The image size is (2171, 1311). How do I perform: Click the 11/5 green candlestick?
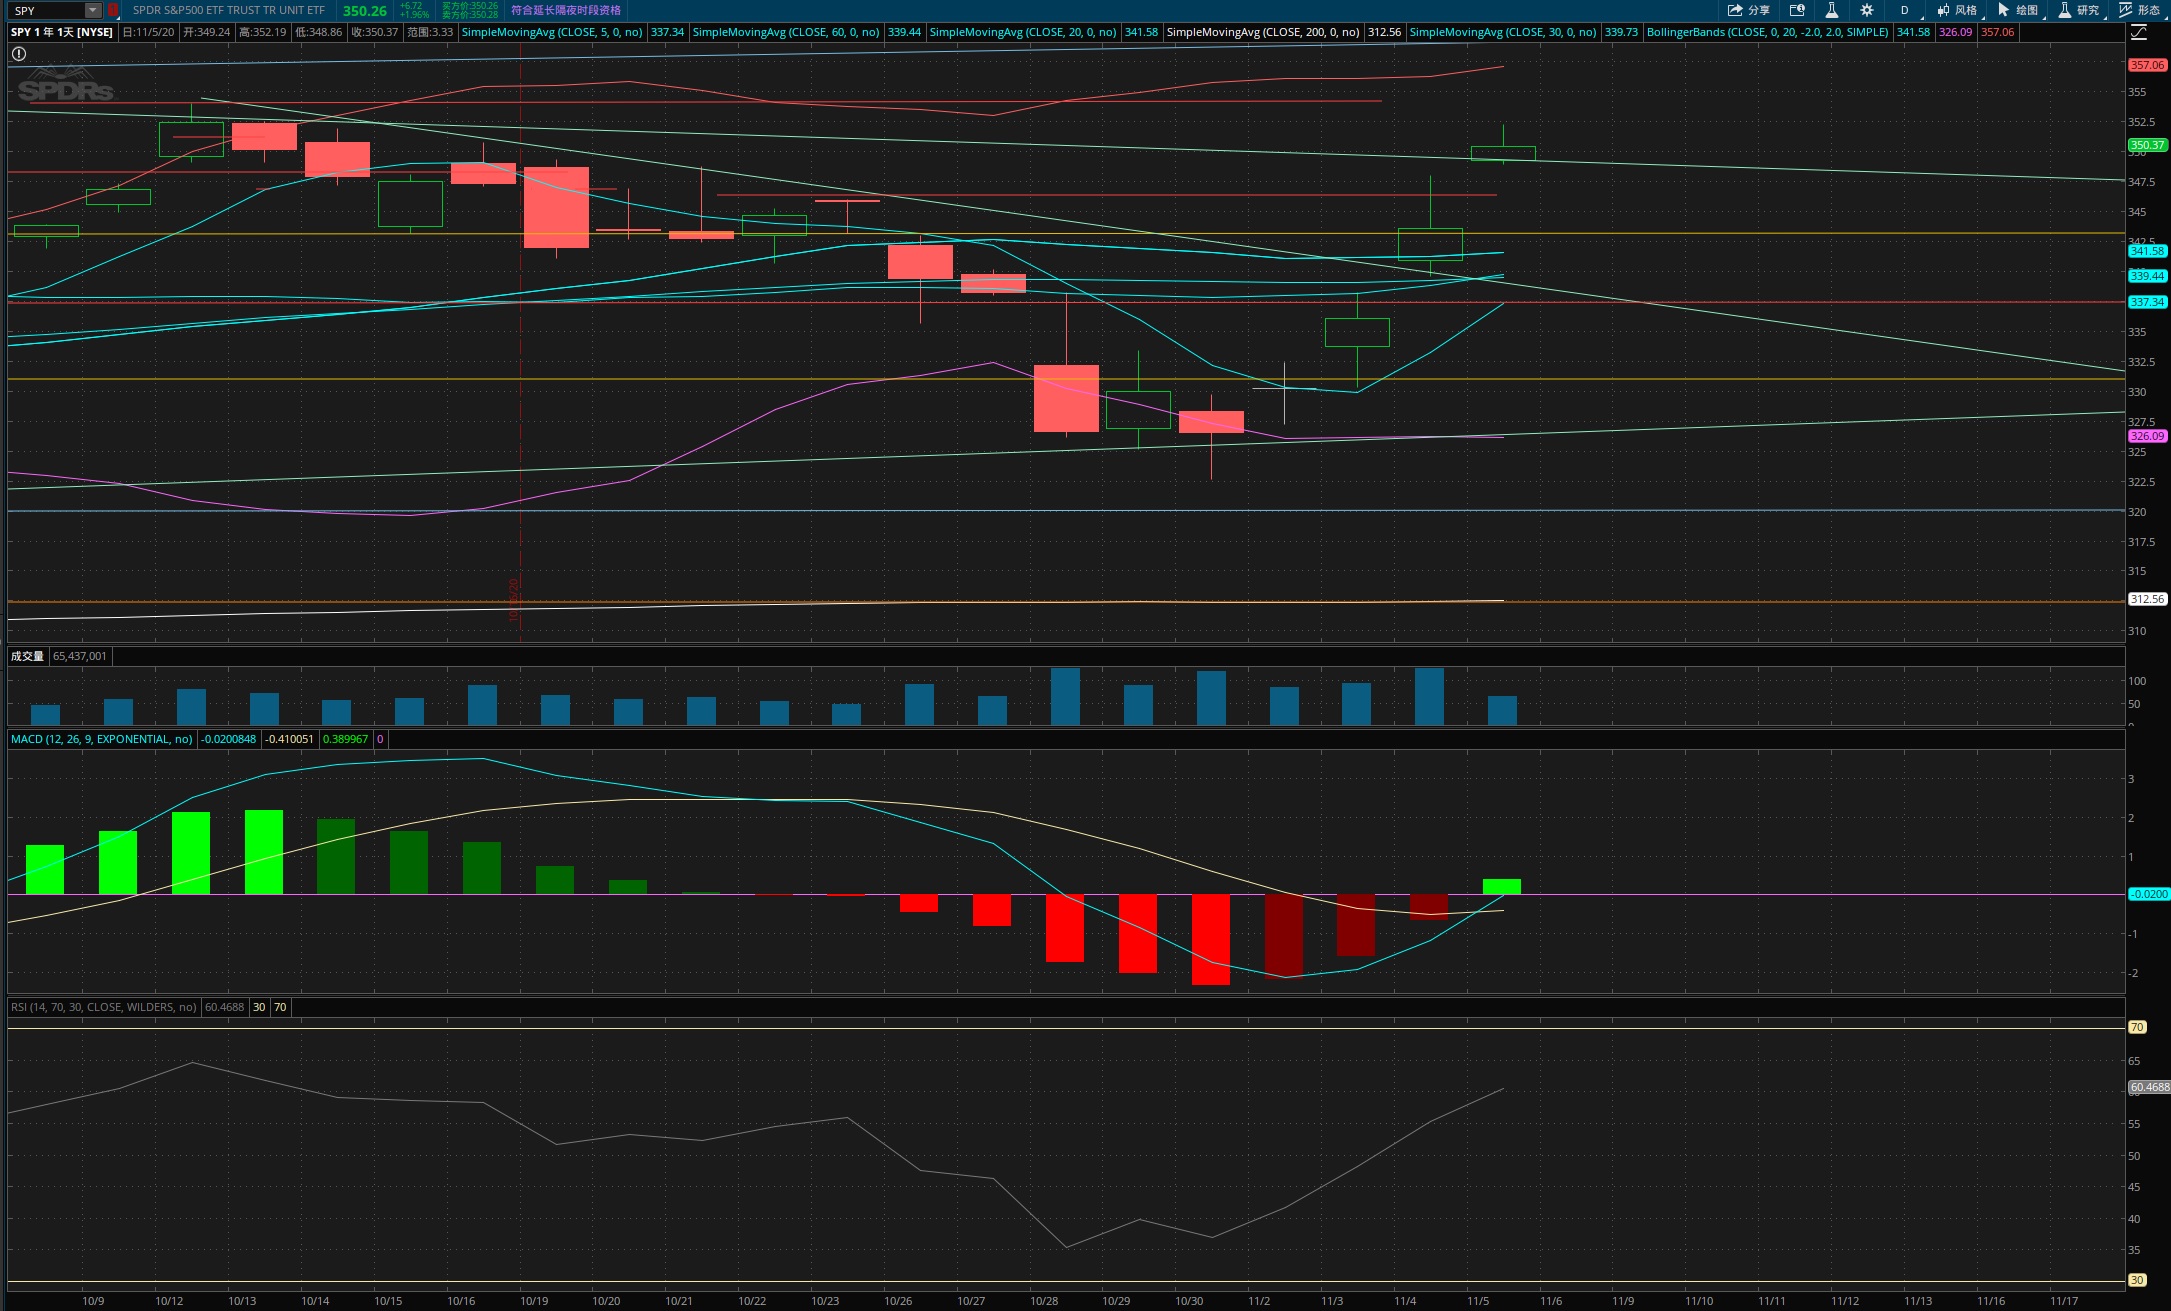click(1503, 153)
